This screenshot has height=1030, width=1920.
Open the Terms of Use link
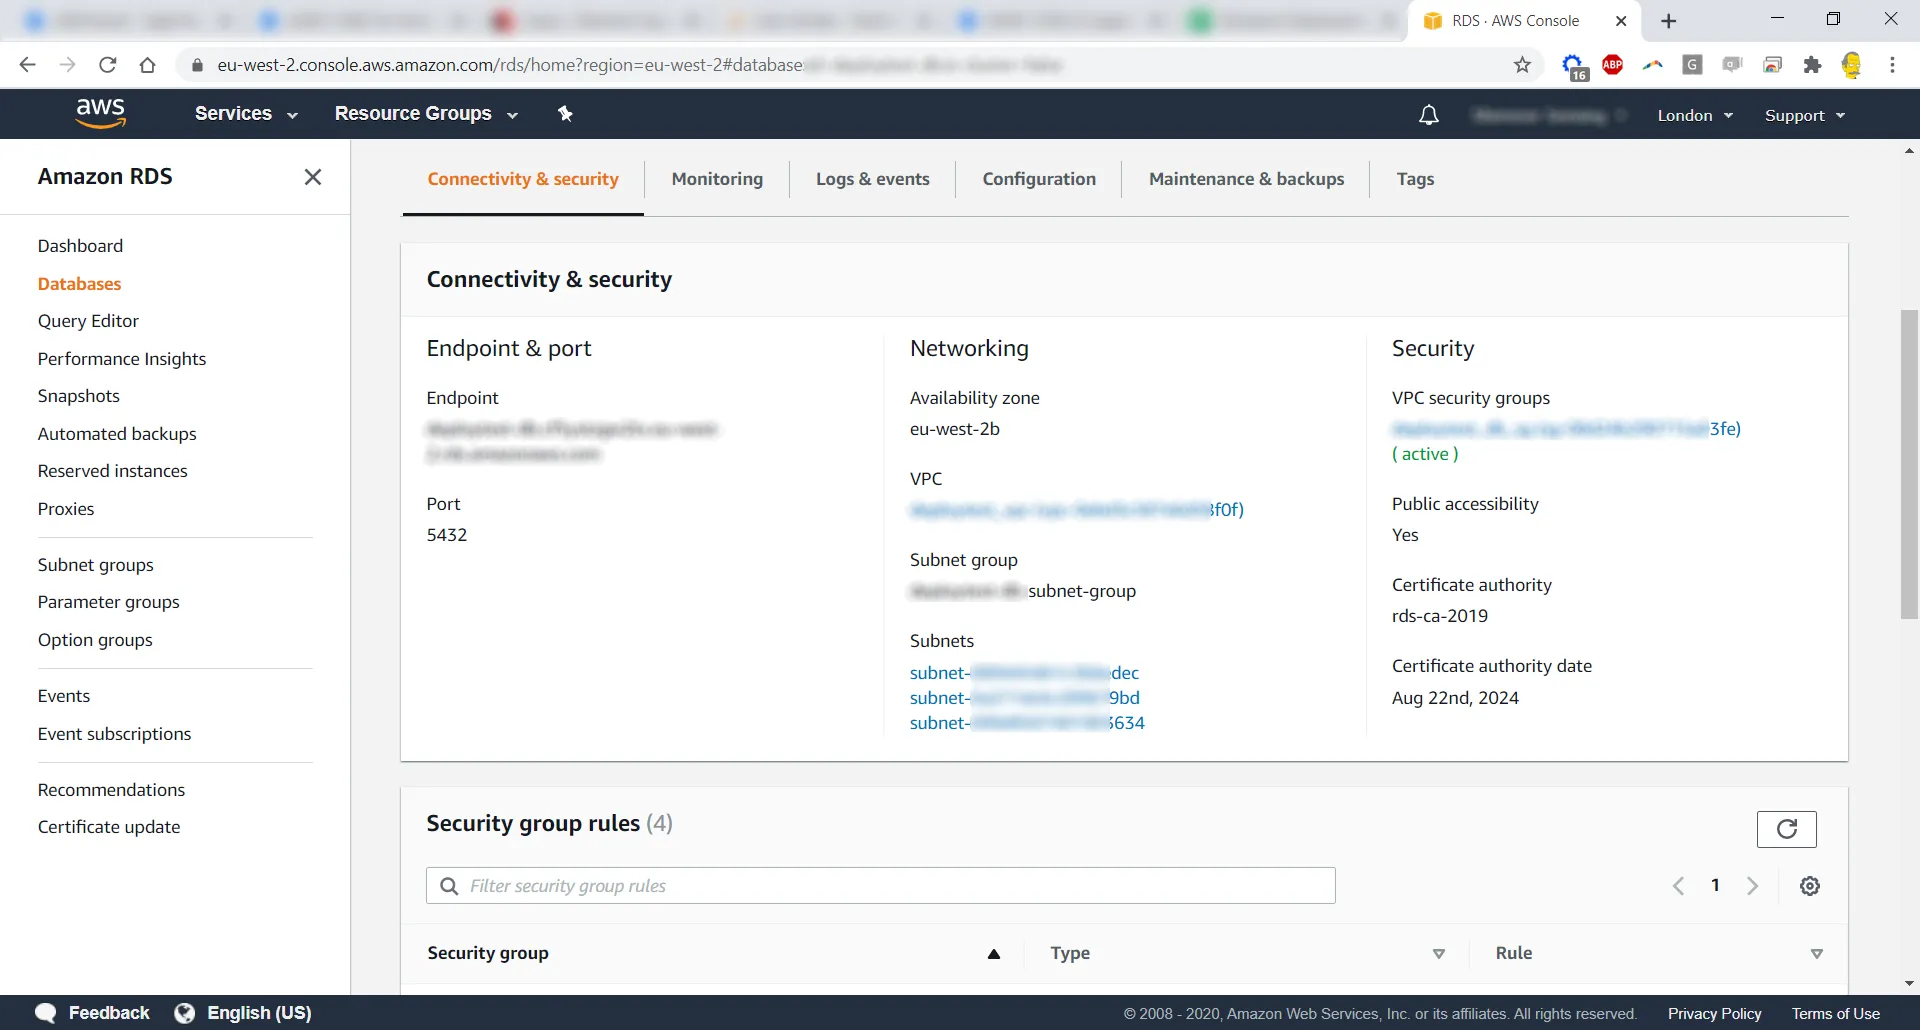click(x=1835, y=1013)
